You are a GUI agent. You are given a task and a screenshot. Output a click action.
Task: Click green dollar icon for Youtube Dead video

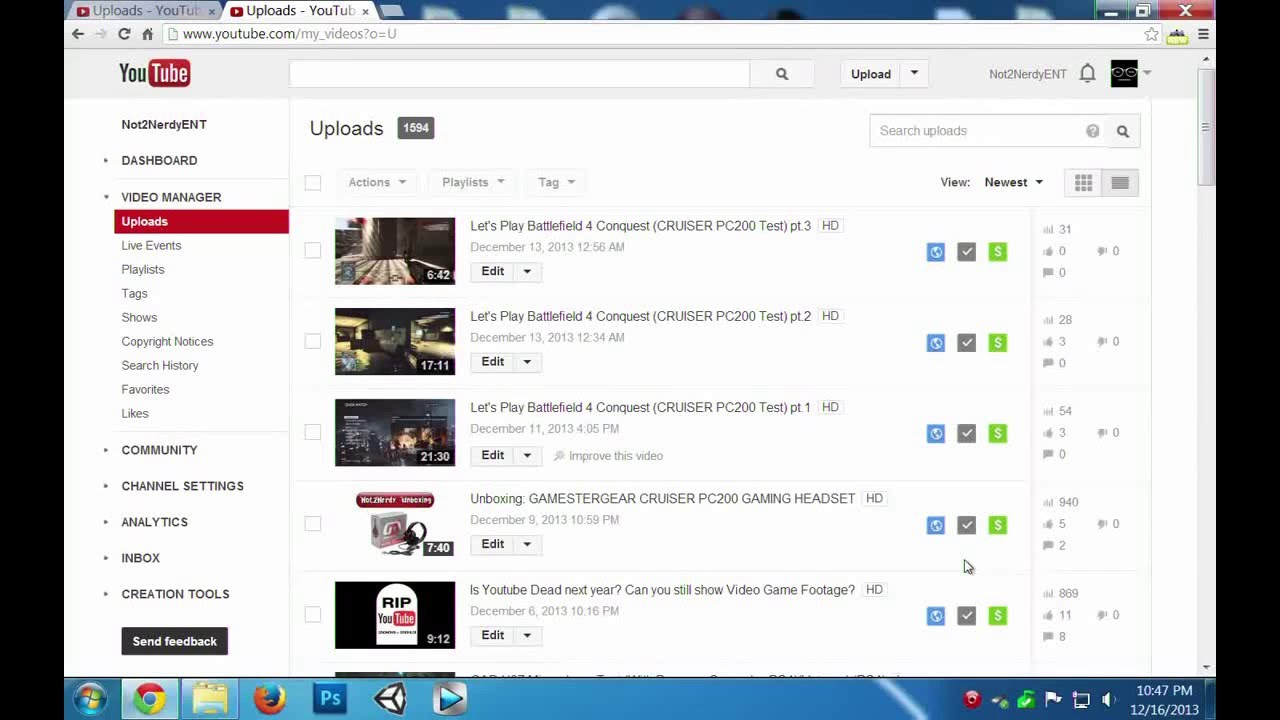998,616
